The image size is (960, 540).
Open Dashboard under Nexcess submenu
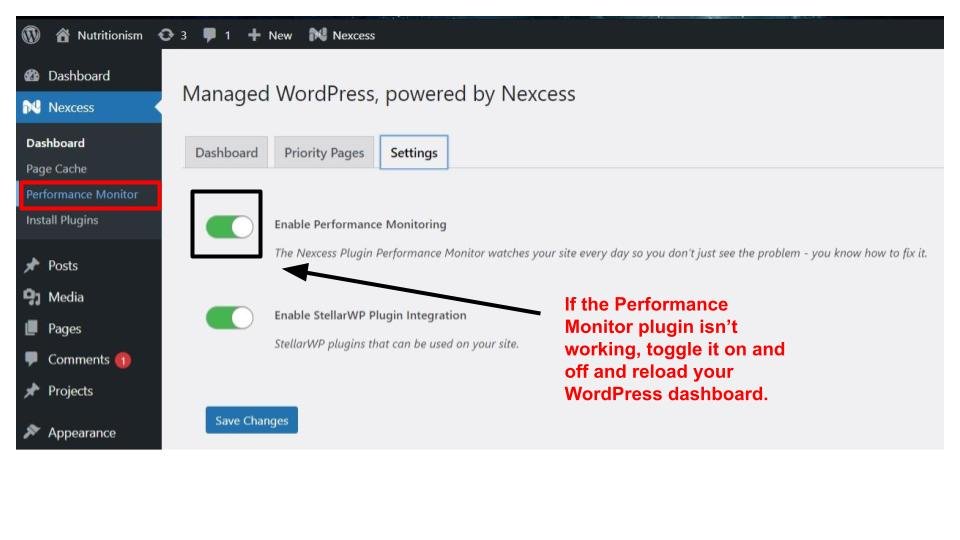pos(55,143)
